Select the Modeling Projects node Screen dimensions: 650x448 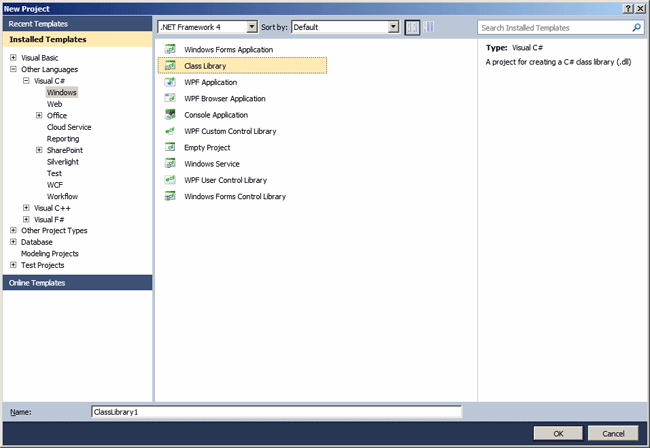coord(50,254)
